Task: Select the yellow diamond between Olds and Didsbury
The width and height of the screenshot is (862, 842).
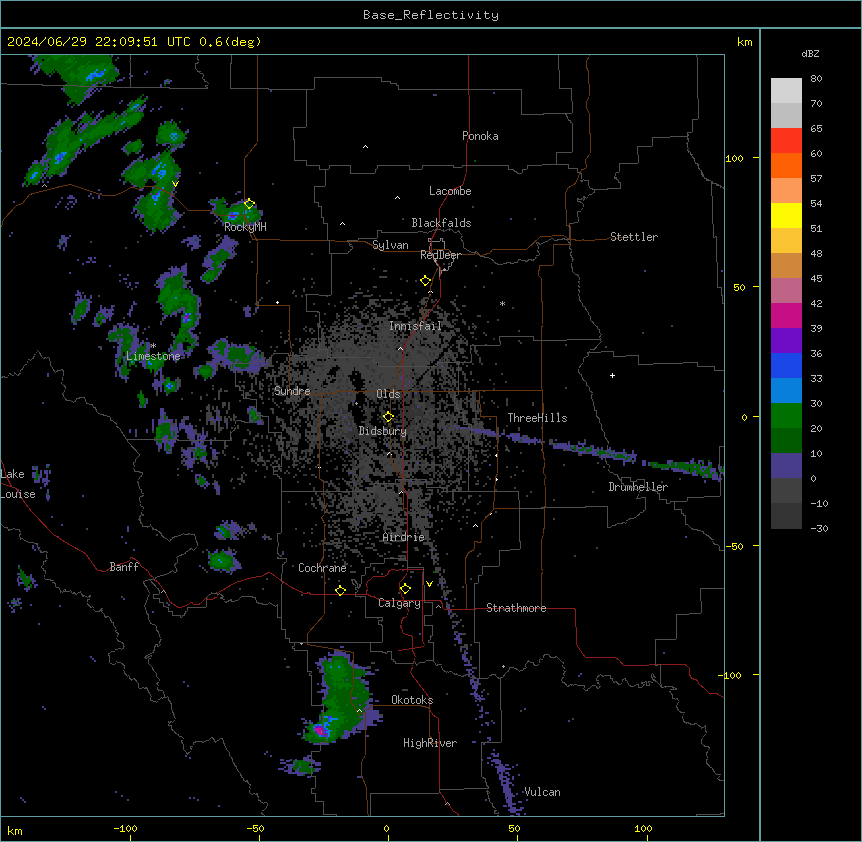Action: 388,417
